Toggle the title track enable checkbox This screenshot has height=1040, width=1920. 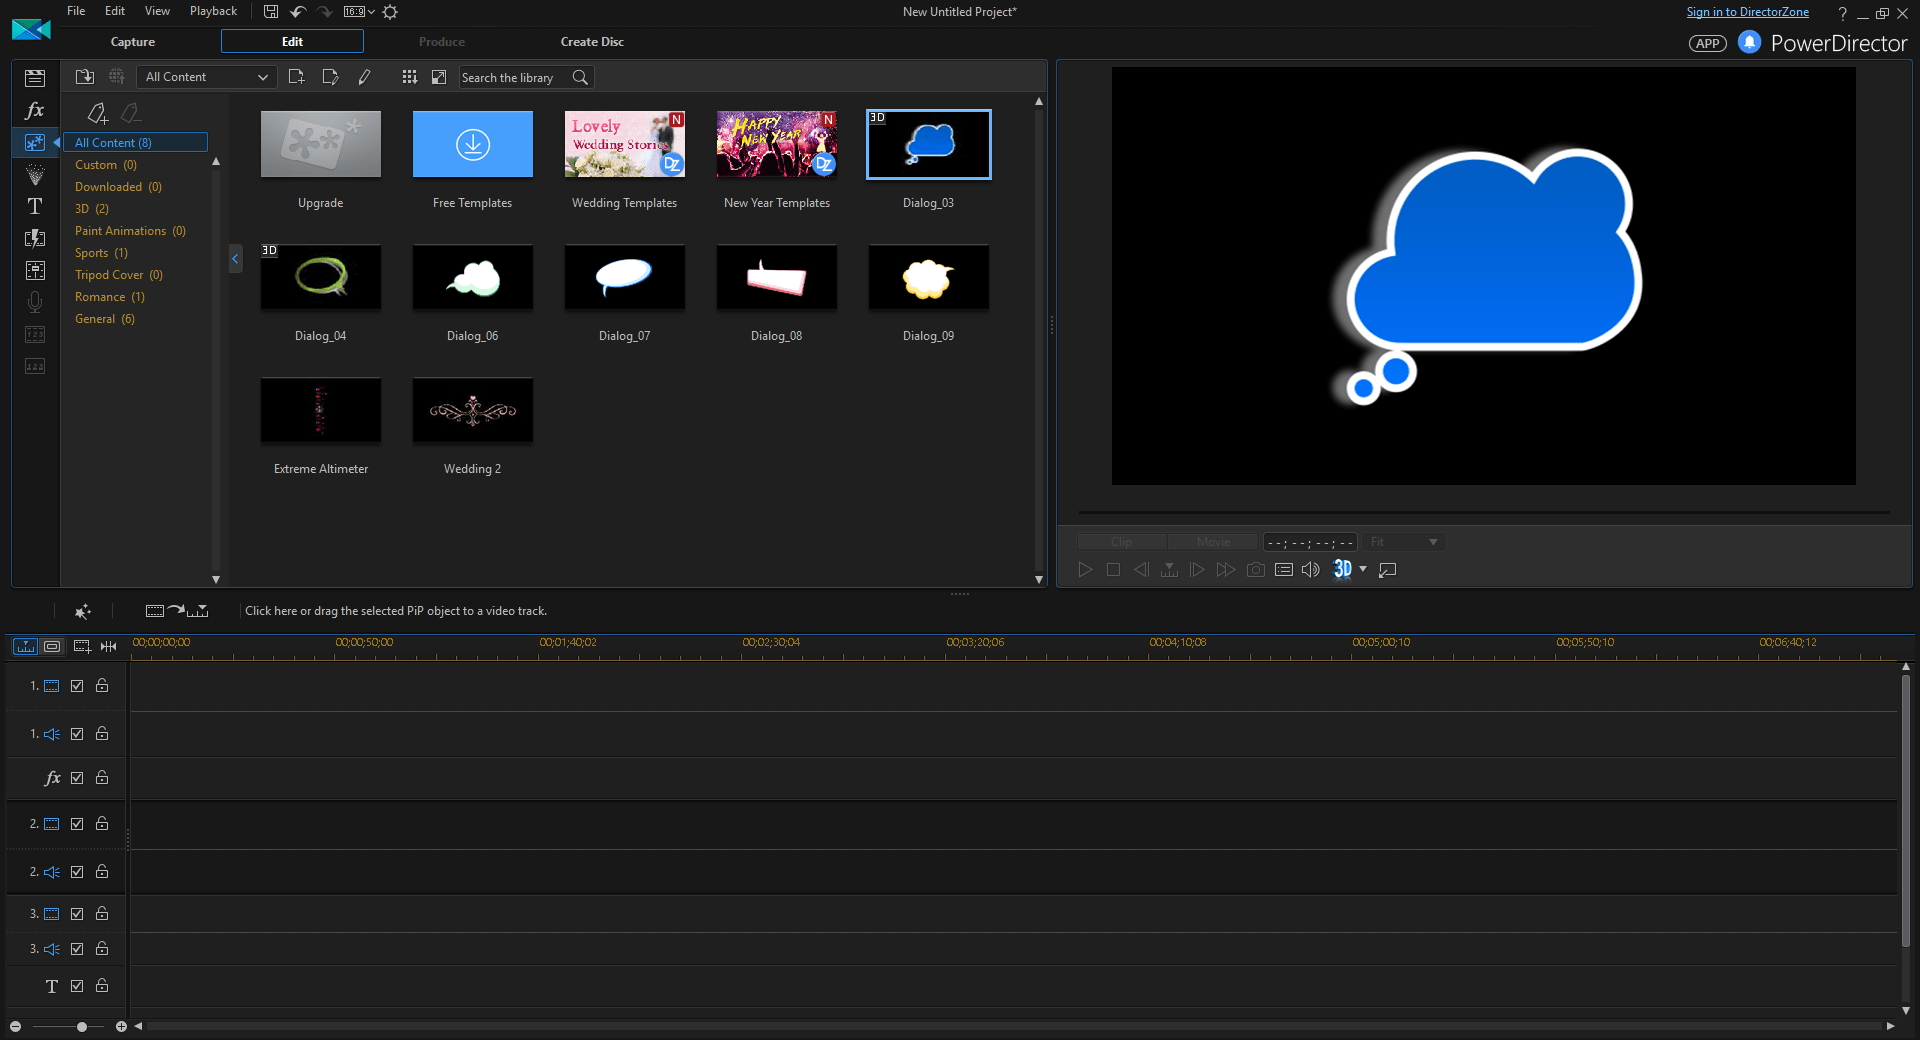point(77,986)
